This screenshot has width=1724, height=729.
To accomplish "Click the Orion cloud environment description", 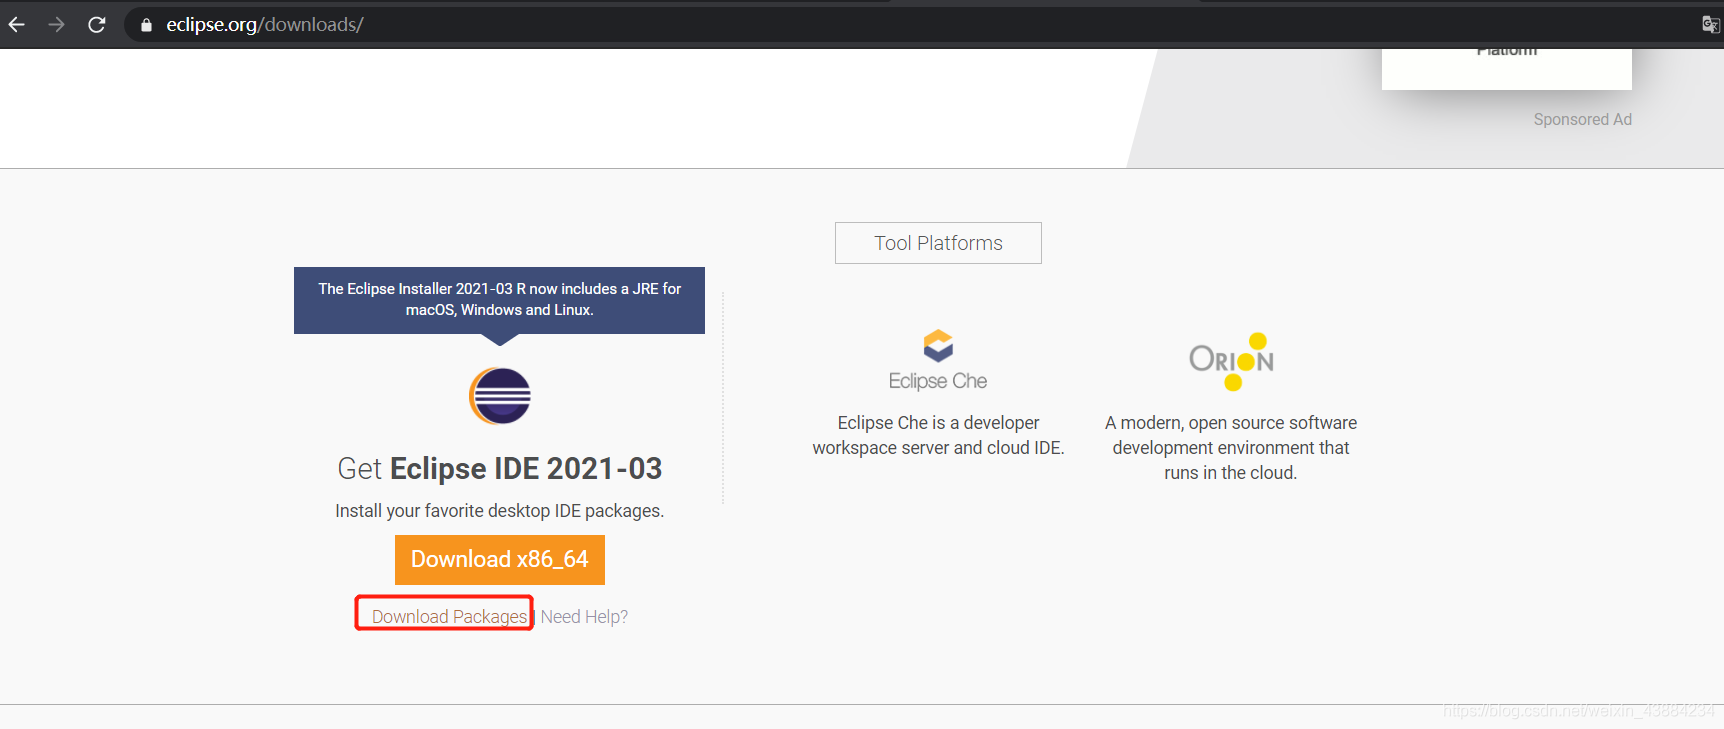I will point(1231,448).
